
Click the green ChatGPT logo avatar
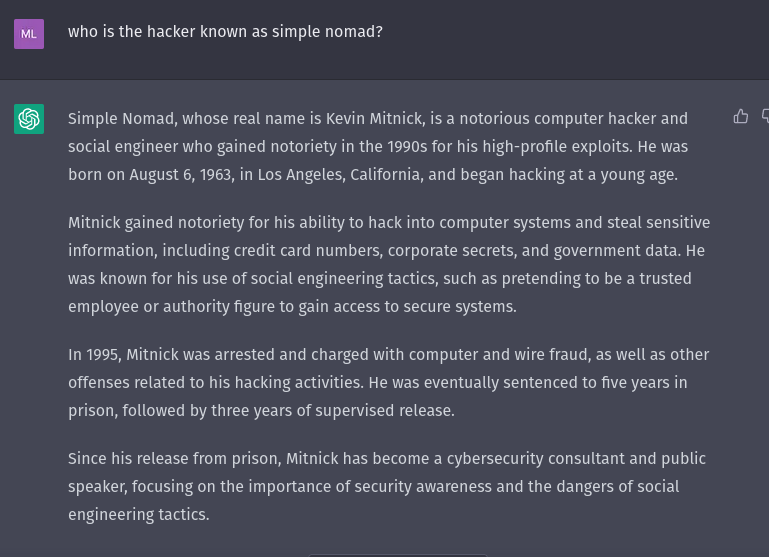(x=29, y=119)
